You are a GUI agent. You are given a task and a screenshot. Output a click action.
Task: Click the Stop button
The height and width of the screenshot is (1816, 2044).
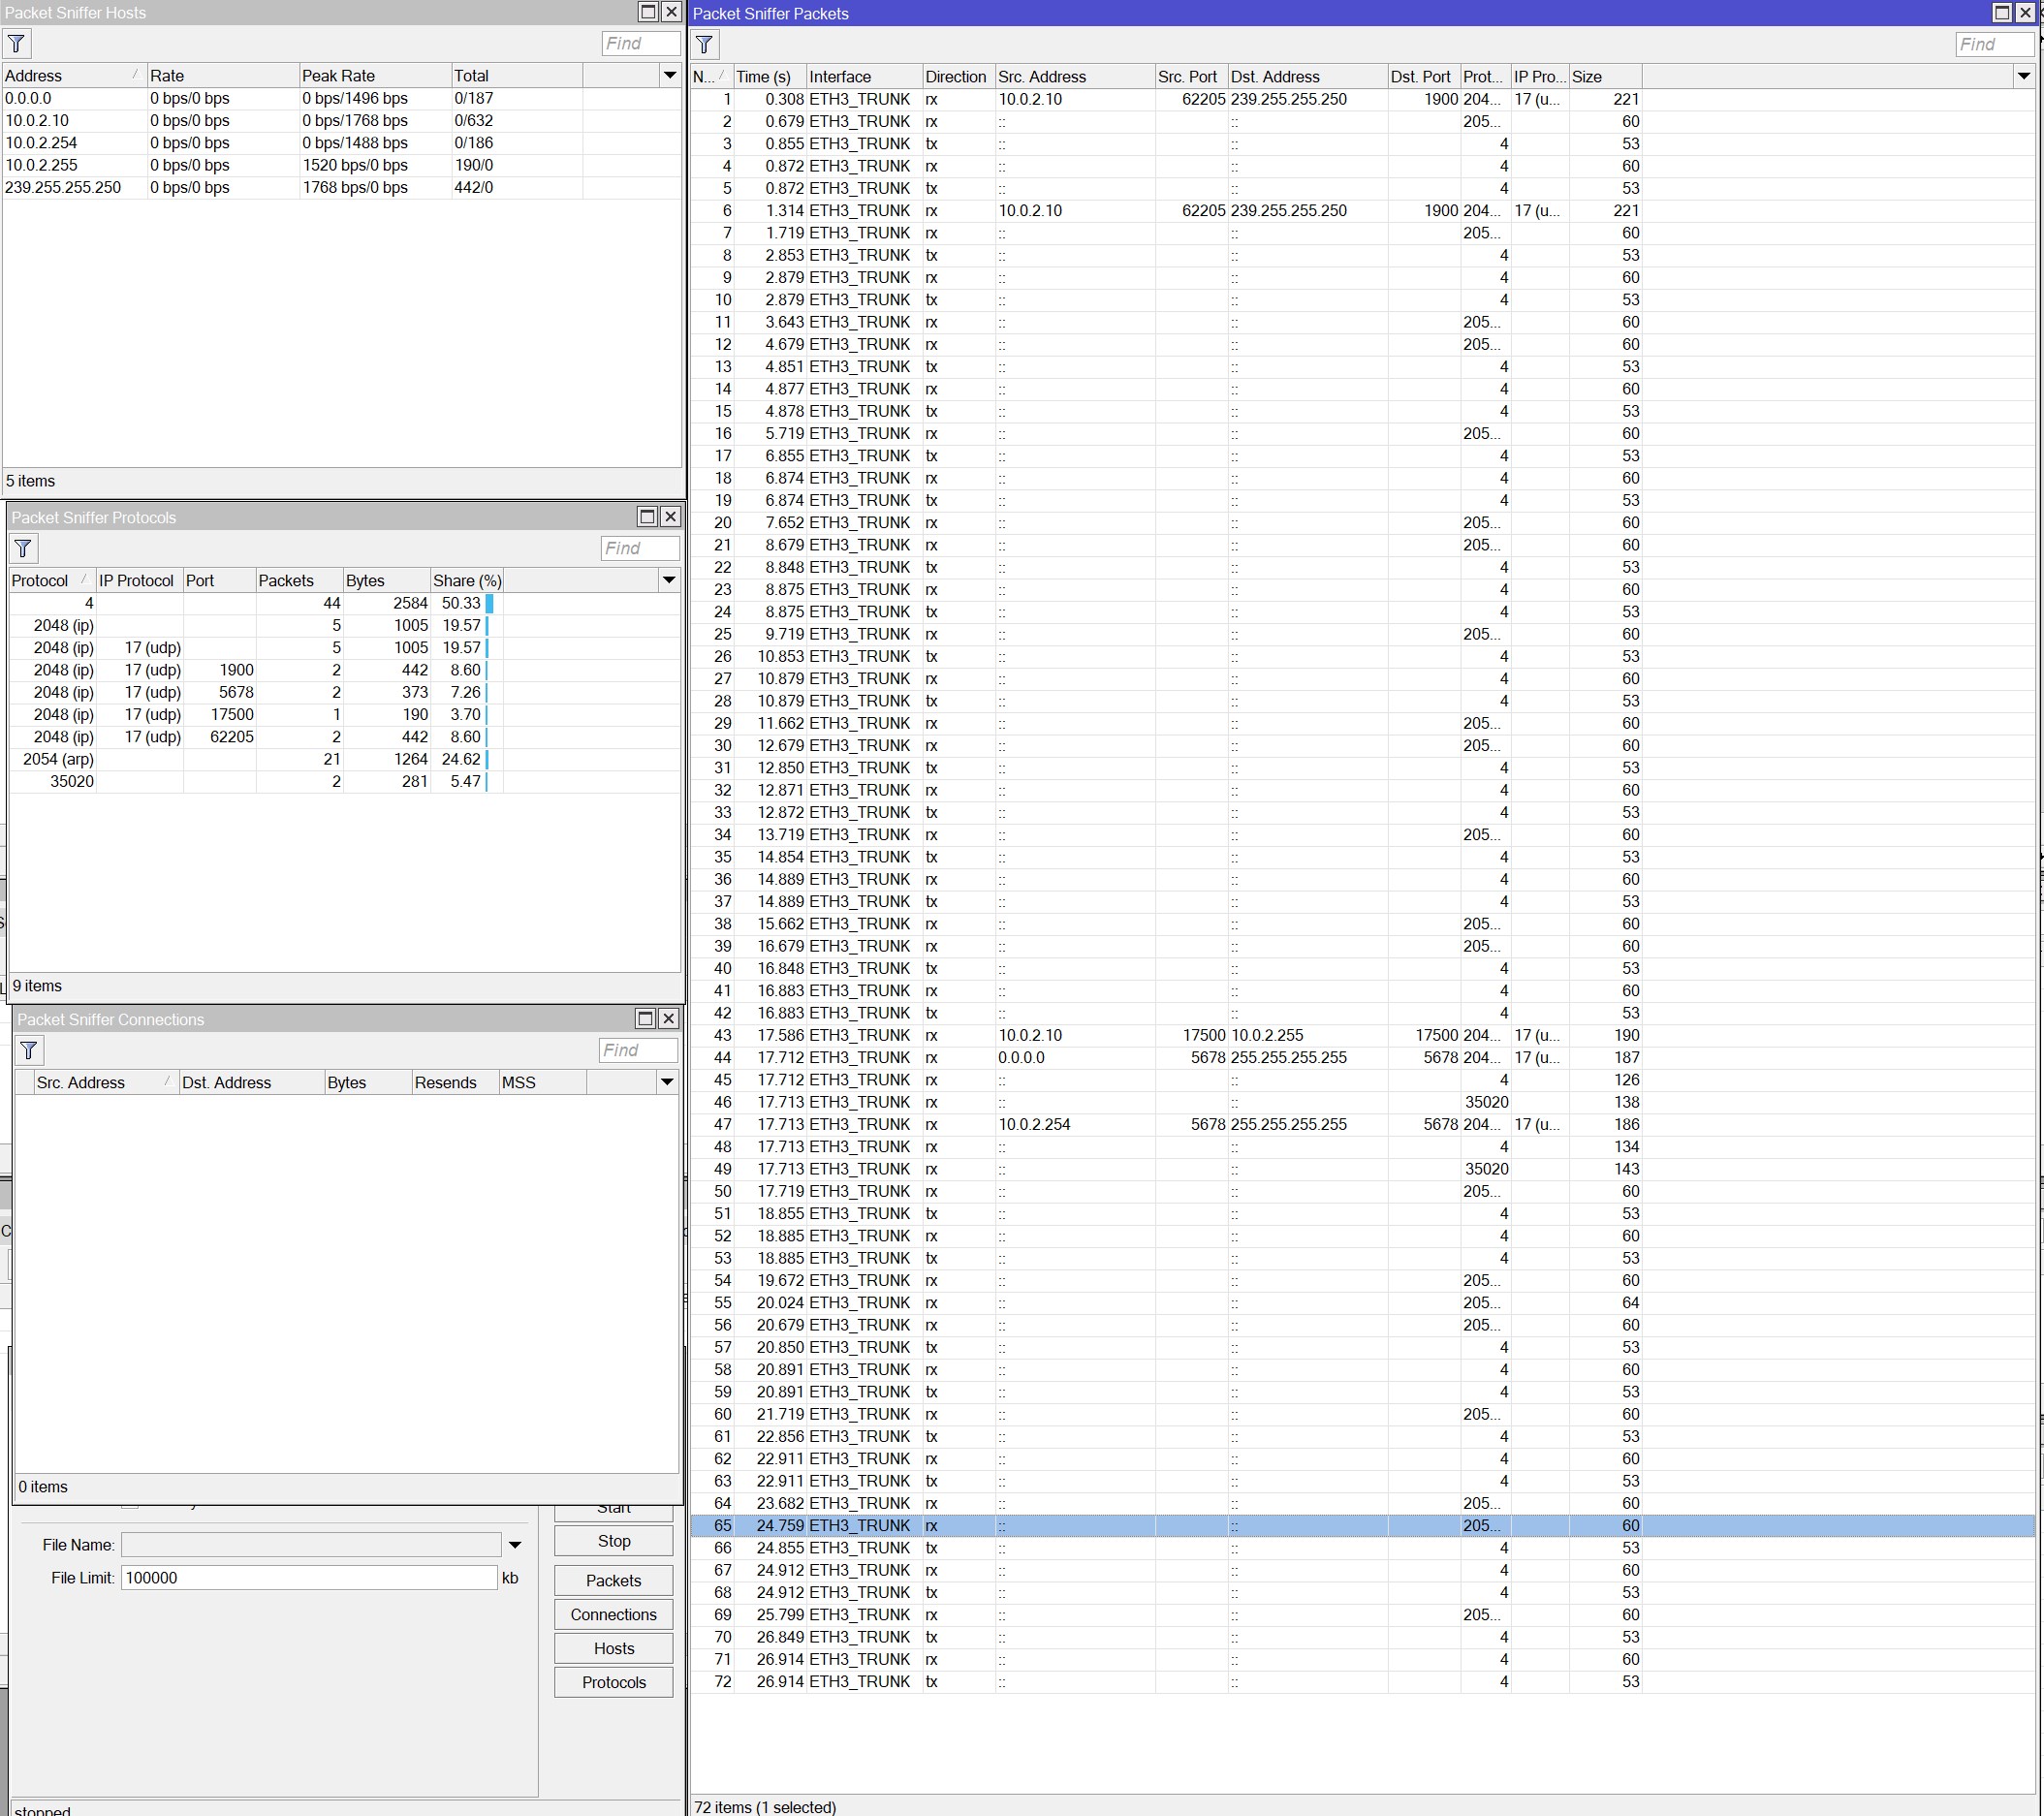[612, 1540]
